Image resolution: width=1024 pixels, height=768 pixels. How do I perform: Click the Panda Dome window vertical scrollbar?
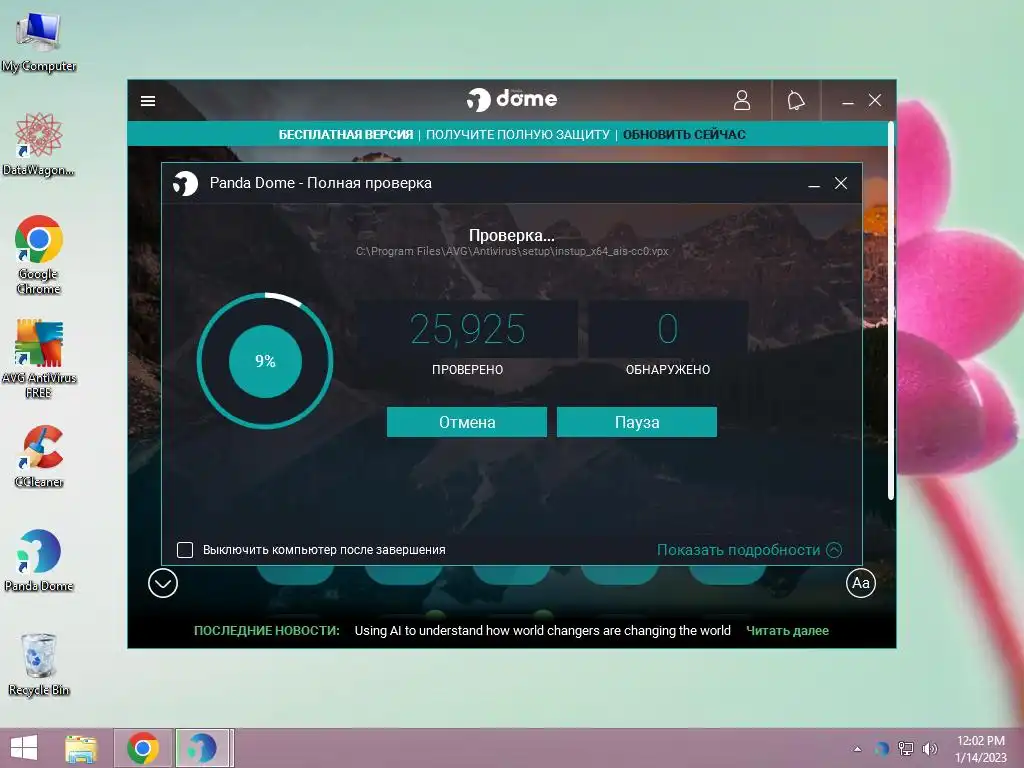891,310
